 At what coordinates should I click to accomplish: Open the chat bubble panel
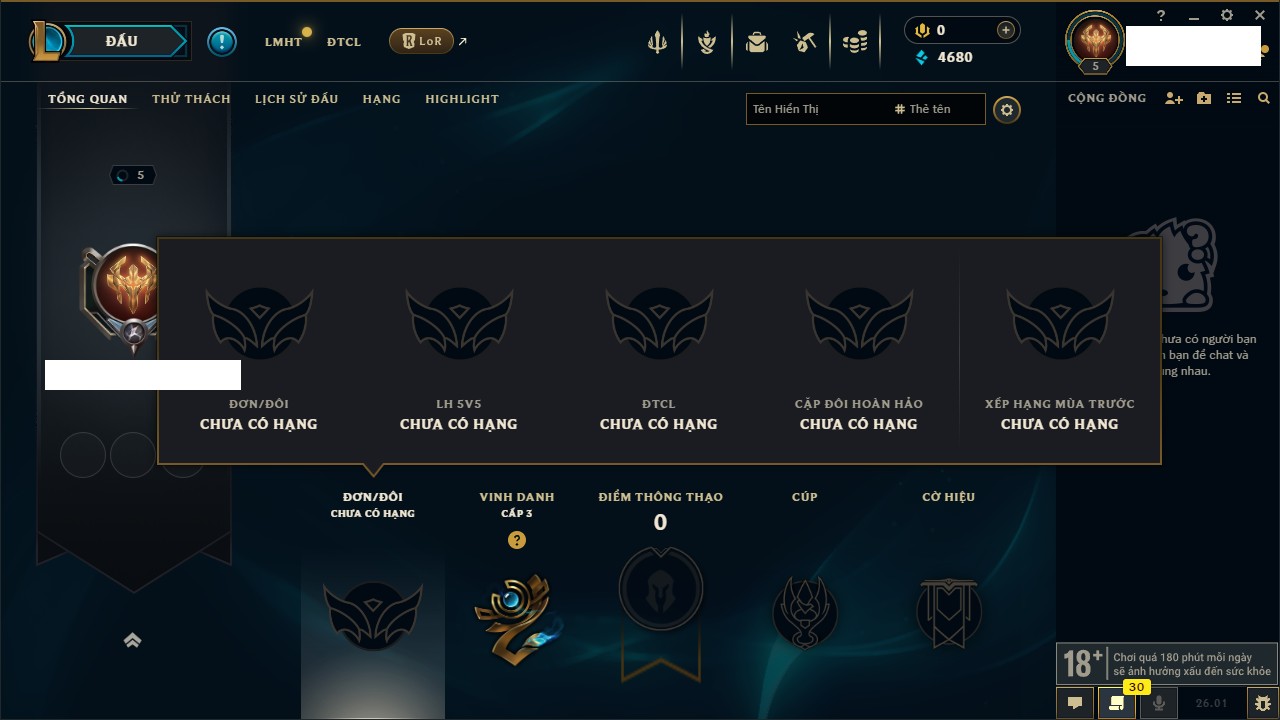point(1075,703)
